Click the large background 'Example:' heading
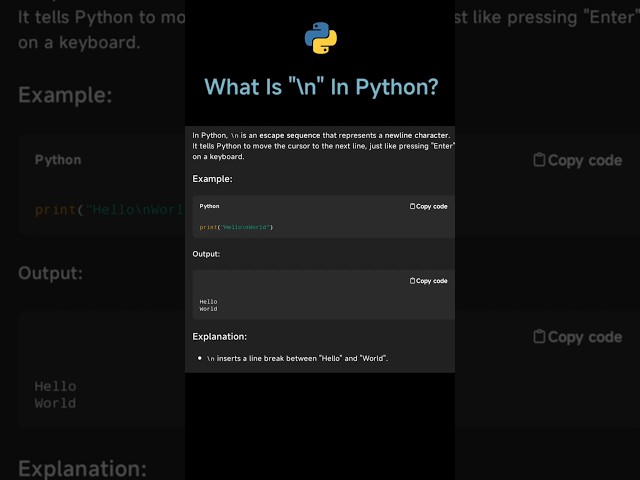 click(x=65, y=95)
